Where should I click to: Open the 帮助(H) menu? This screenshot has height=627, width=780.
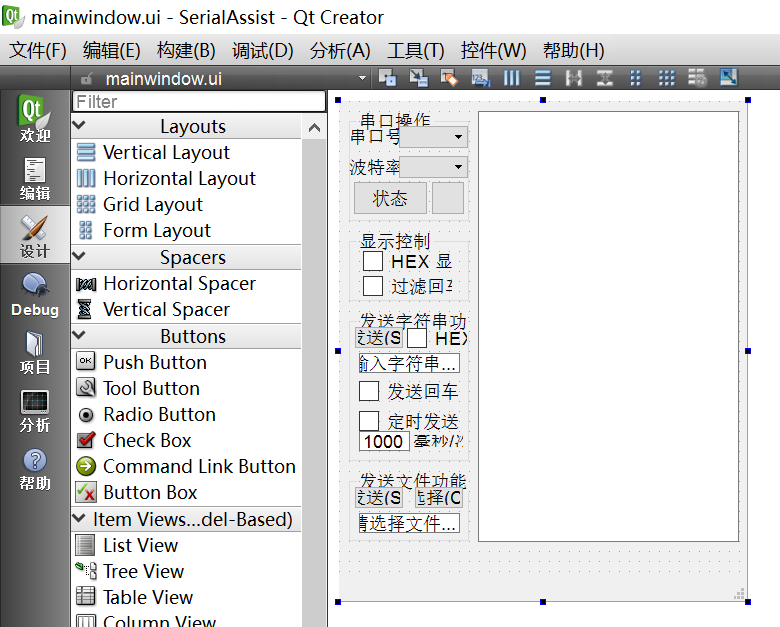click(574, 50)
